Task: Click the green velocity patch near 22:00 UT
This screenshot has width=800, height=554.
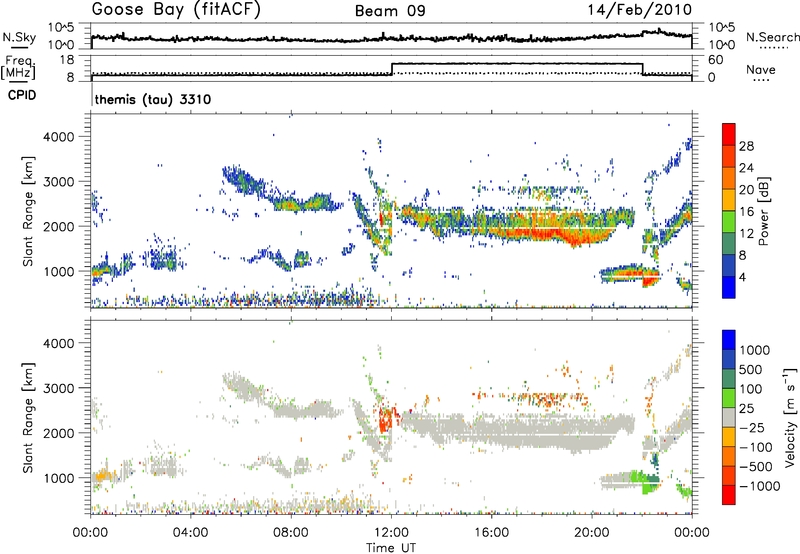Action: [x=644, y=480]
